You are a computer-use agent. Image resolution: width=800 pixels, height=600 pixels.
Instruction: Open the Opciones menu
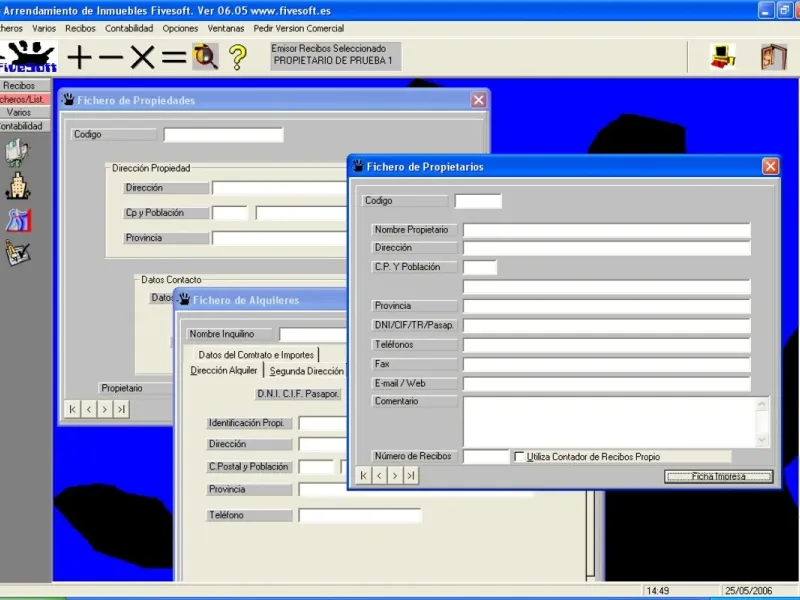coord(180,29)
